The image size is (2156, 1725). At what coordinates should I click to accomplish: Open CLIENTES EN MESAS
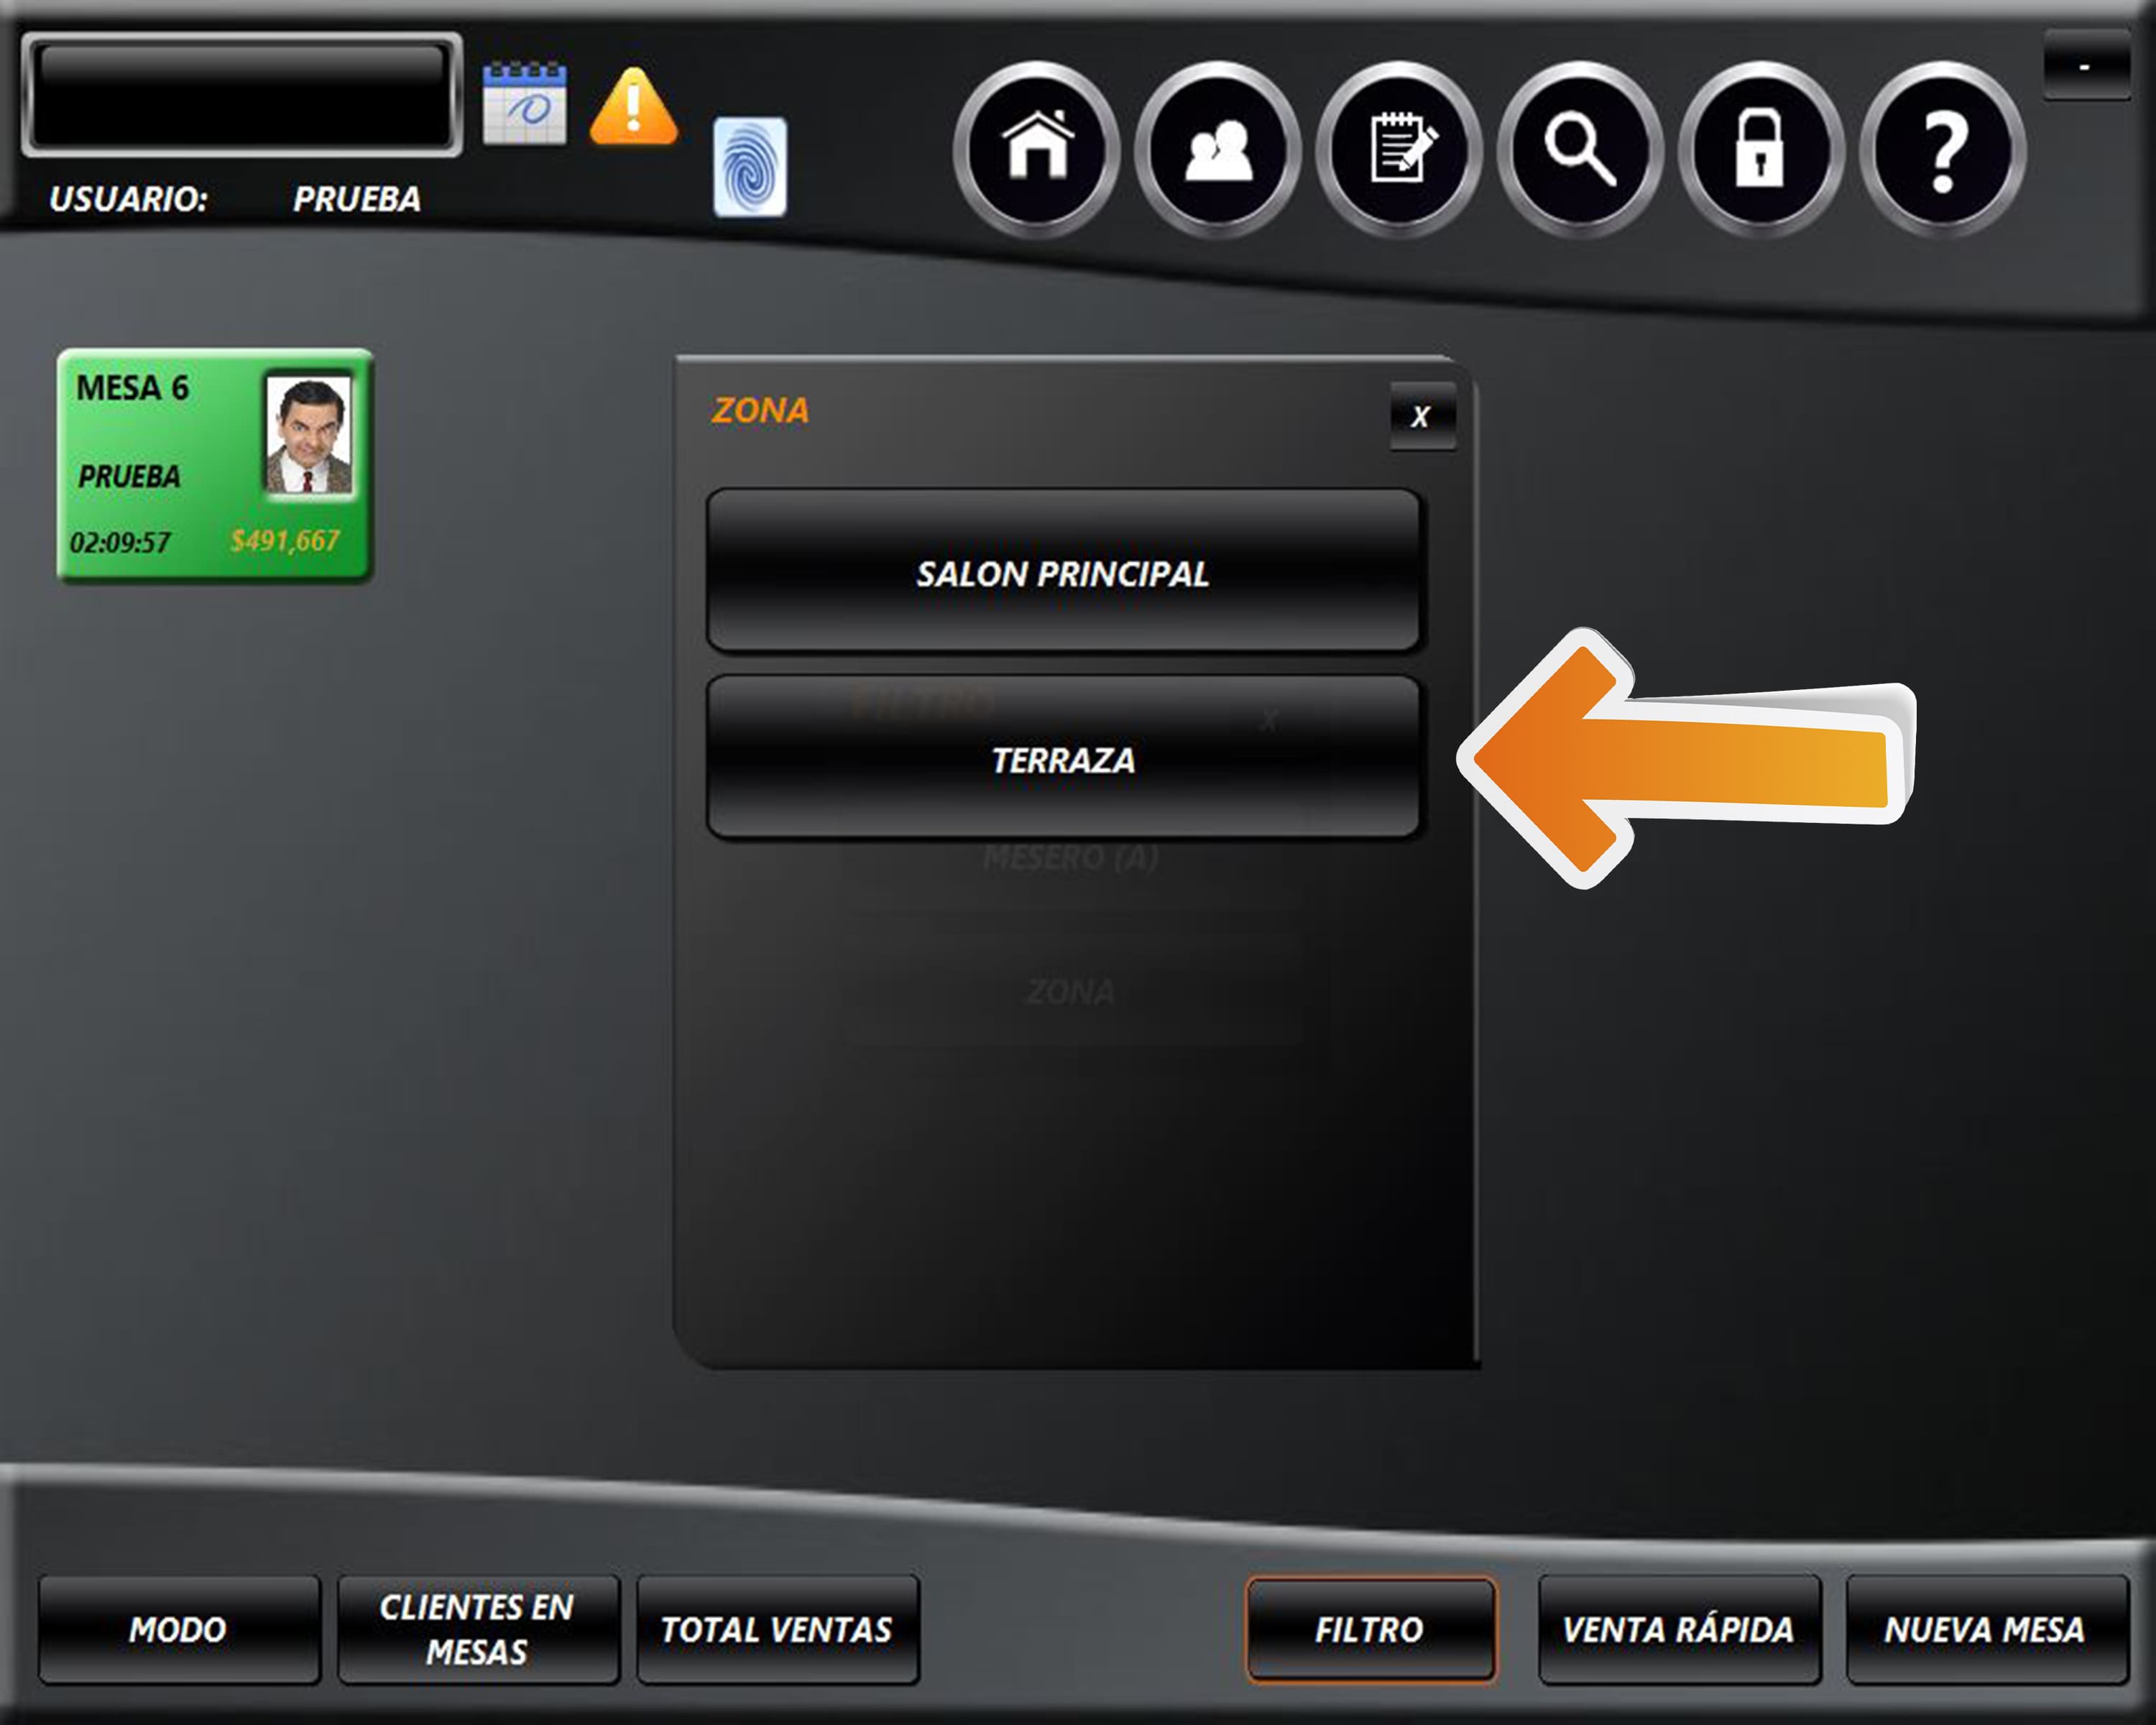477,1629
